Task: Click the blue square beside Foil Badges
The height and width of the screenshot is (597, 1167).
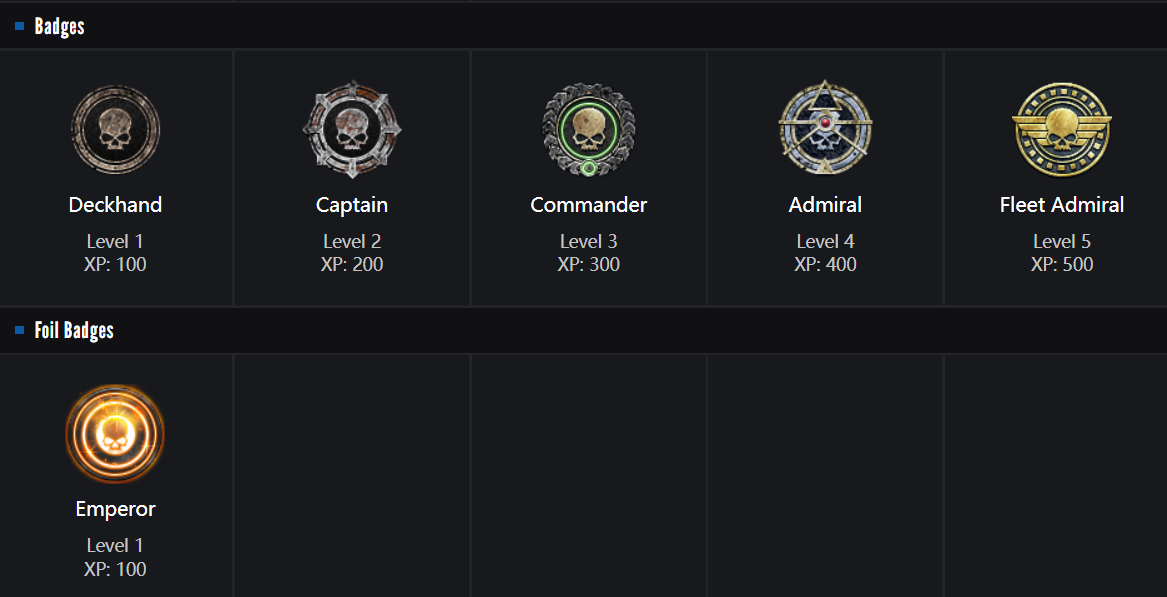Action: point(19,331)
